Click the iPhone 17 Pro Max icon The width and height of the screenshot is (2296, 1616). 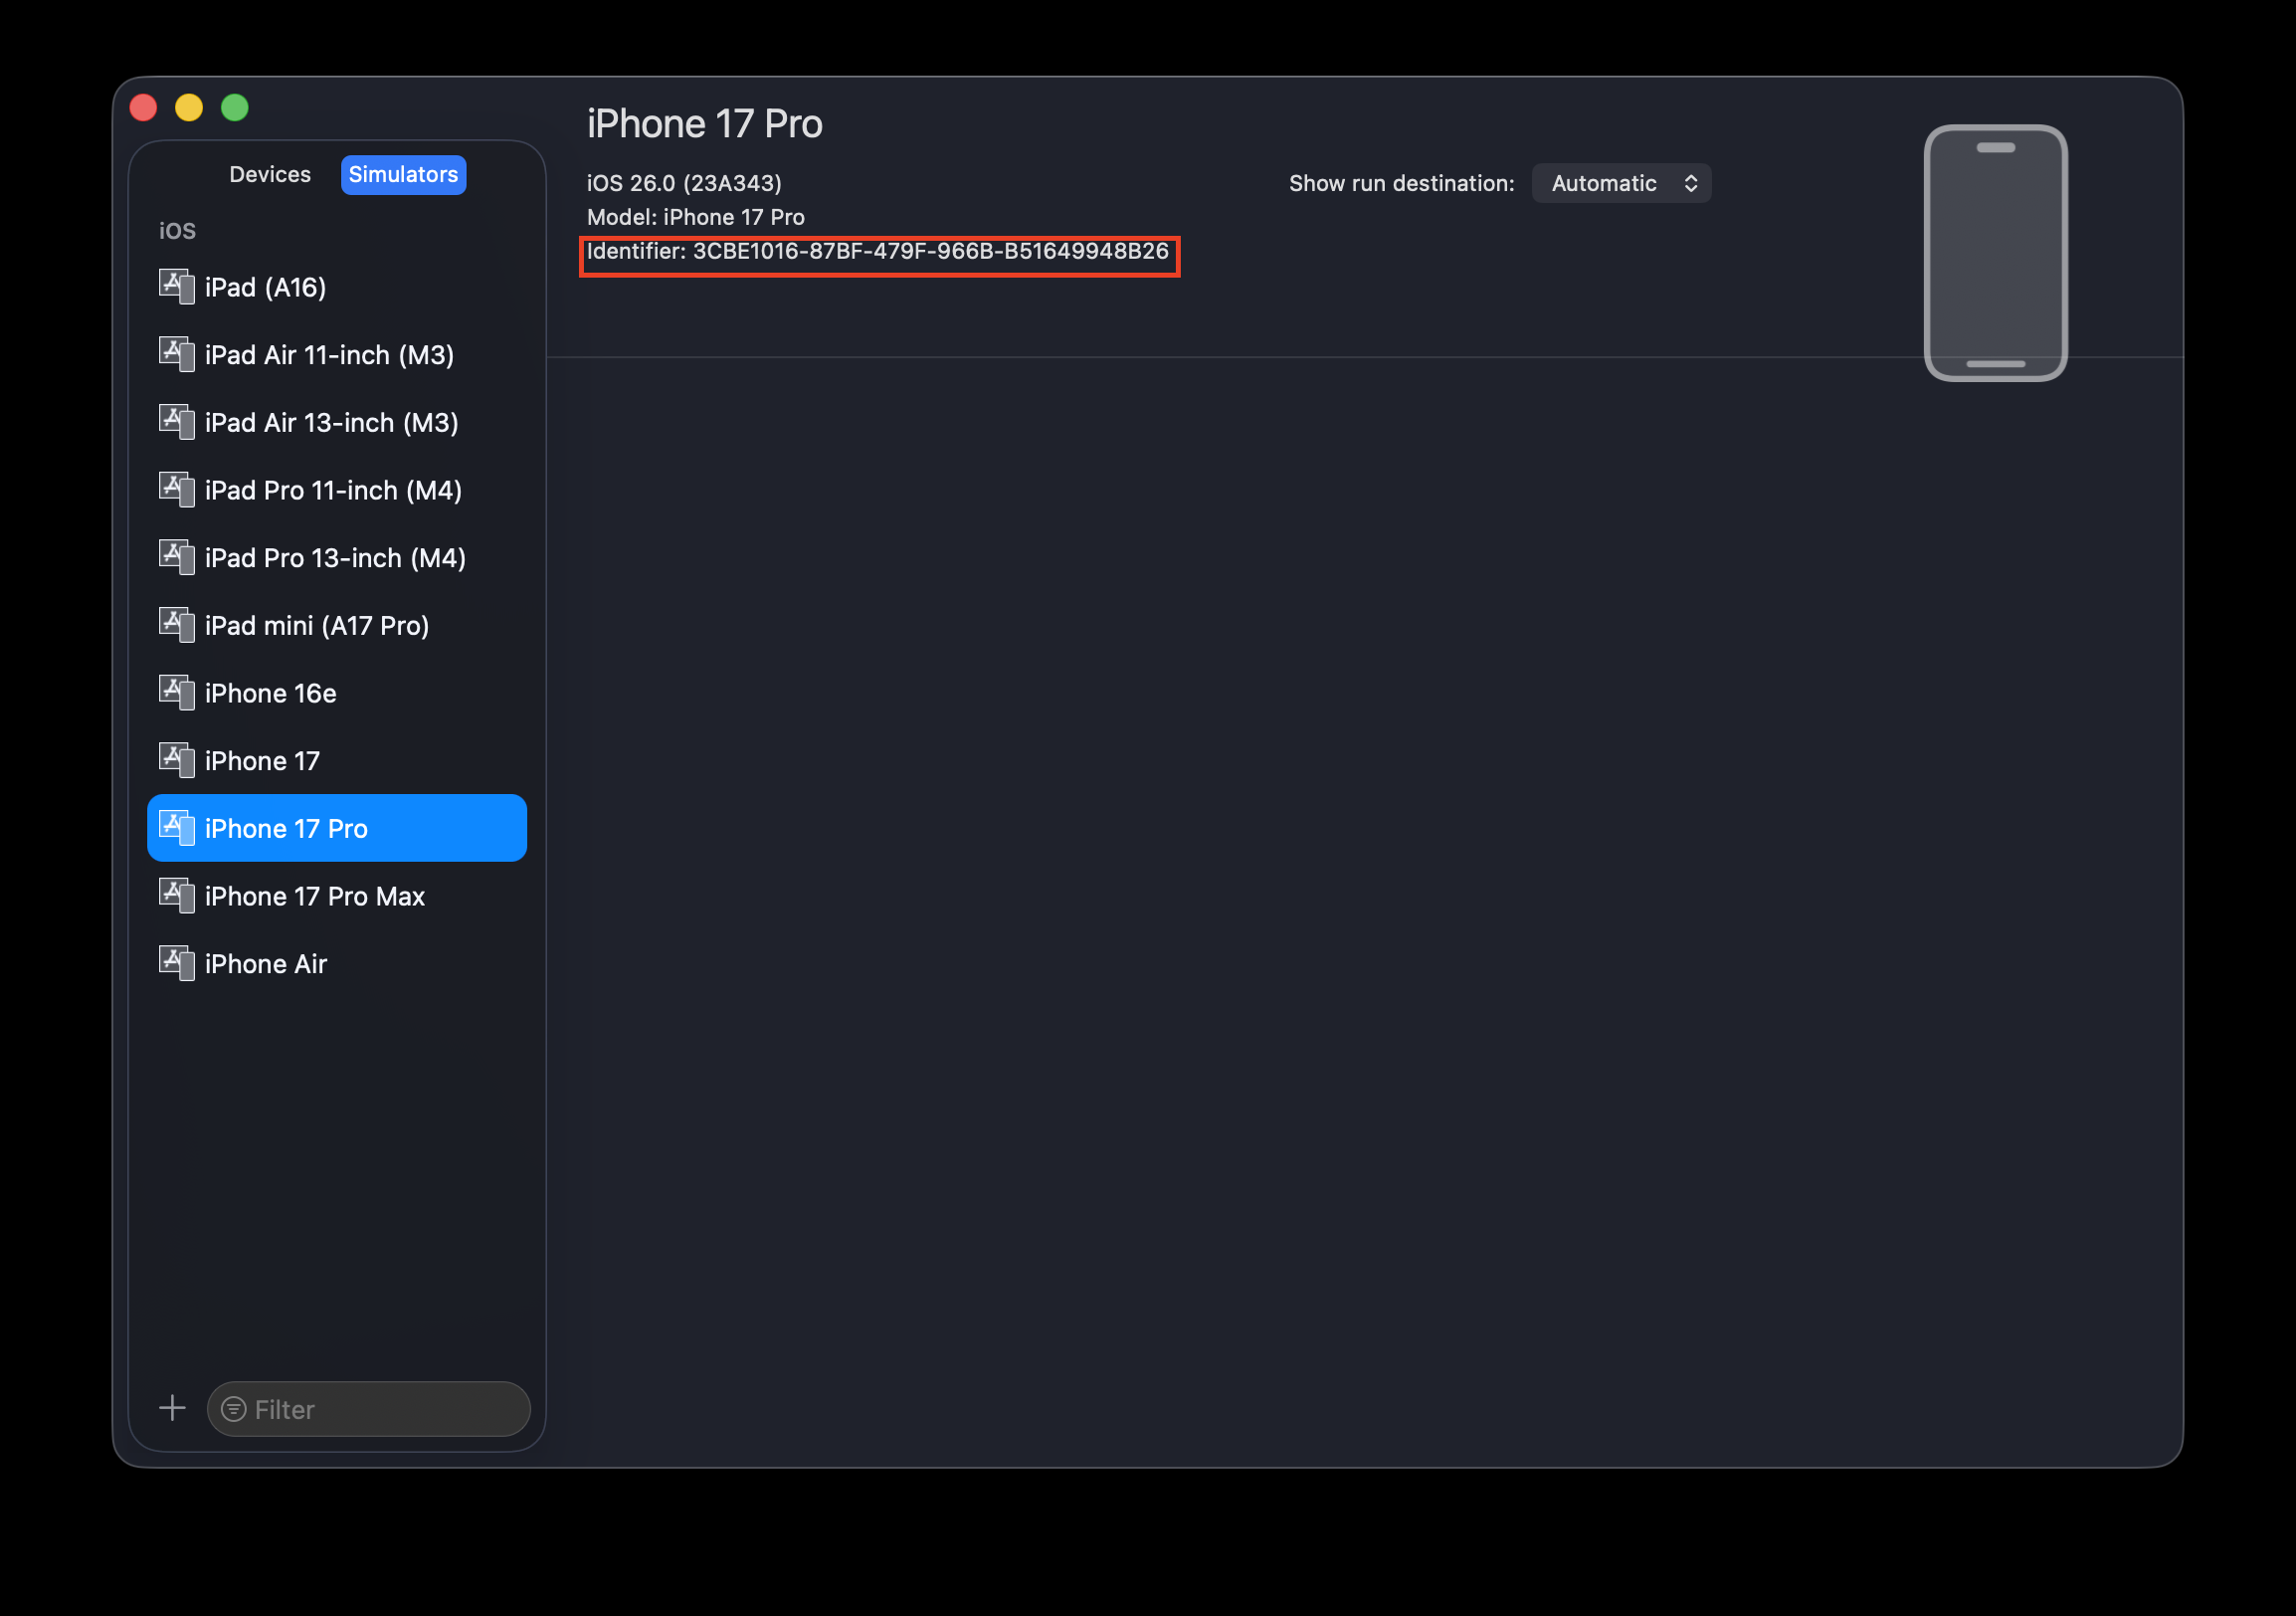click(x=177, y=895)
